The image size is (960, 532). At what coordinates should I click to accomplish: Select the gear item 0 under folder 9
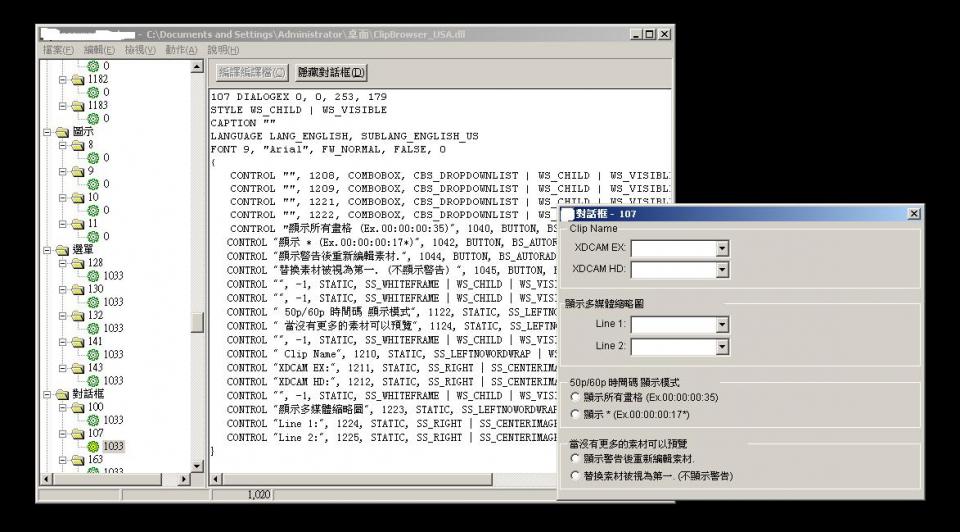[x=93, y=184]
